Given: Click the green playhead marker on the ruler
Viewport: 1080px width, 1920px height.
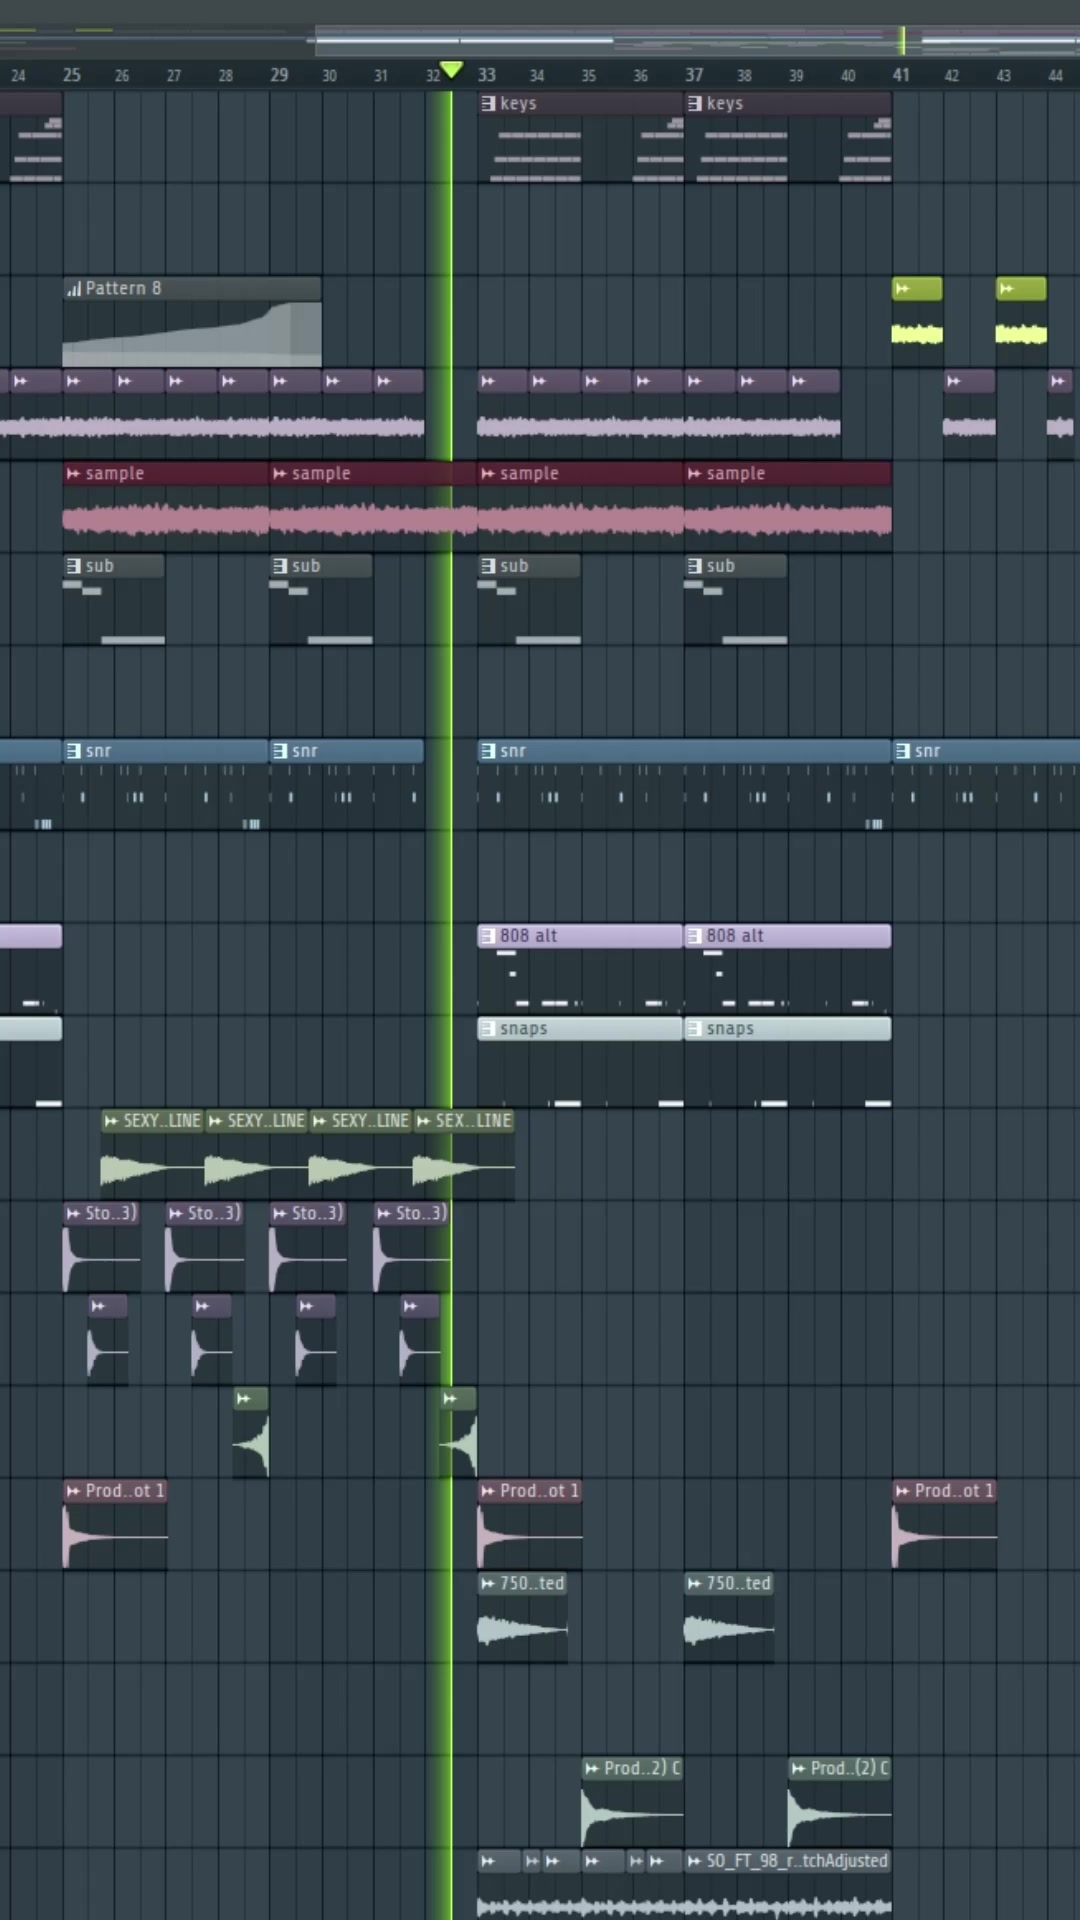Looking at the screenshot, I should pyautogui.click(x=451, y=69).
